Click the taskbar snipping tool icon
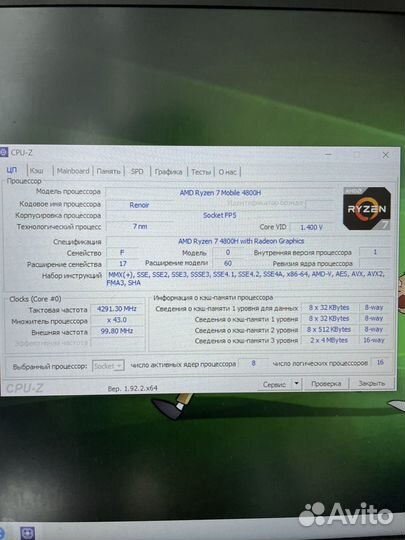The image size is (405, 540). pos(27,532)
